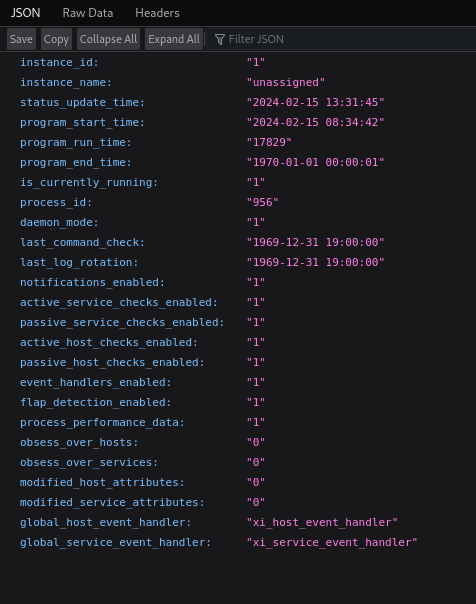
Task: Select the instance_name key
Action: click(66, 82)
